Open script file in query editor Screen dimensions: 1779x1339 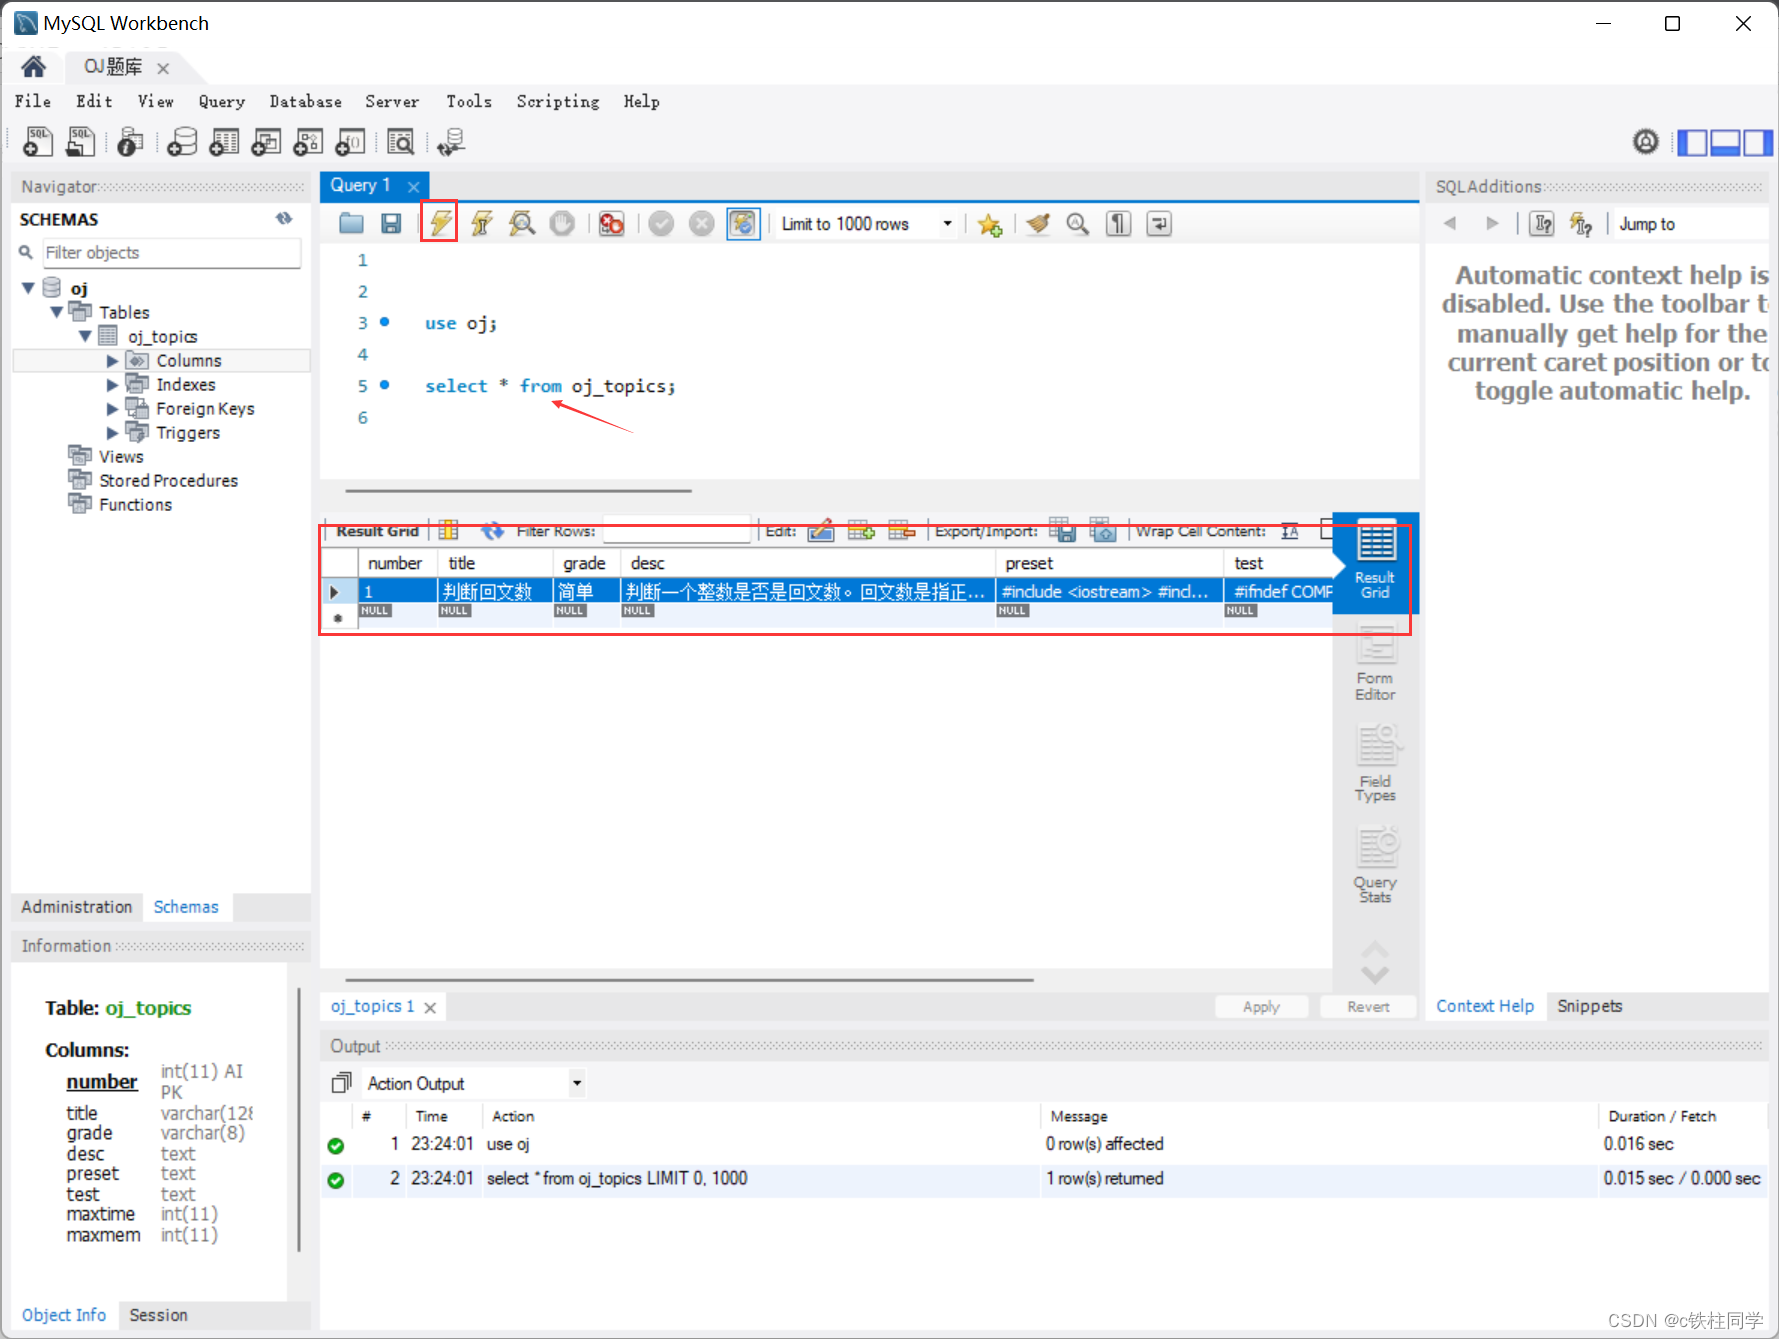click(351, 223)
